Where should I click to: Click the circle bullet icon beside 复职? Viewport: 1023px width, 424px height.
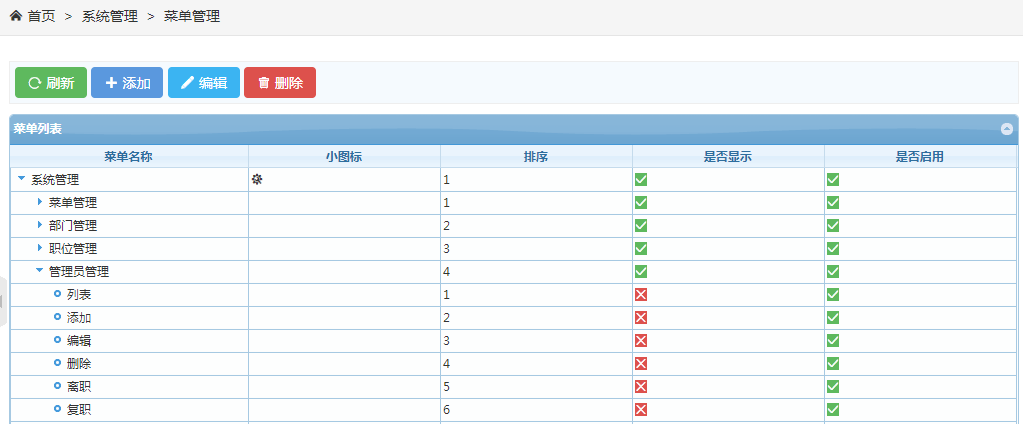(57, 409)
